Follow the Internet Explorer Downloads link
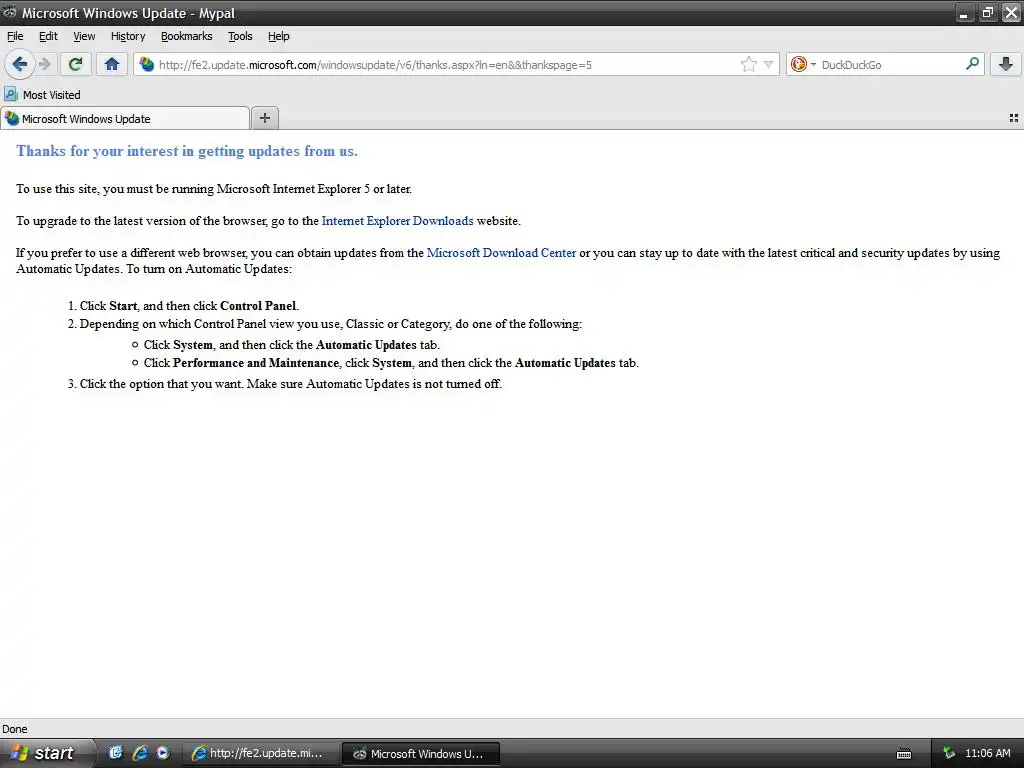The height and width of the screenshot is (768, 1024). click(x=397, y=221)
